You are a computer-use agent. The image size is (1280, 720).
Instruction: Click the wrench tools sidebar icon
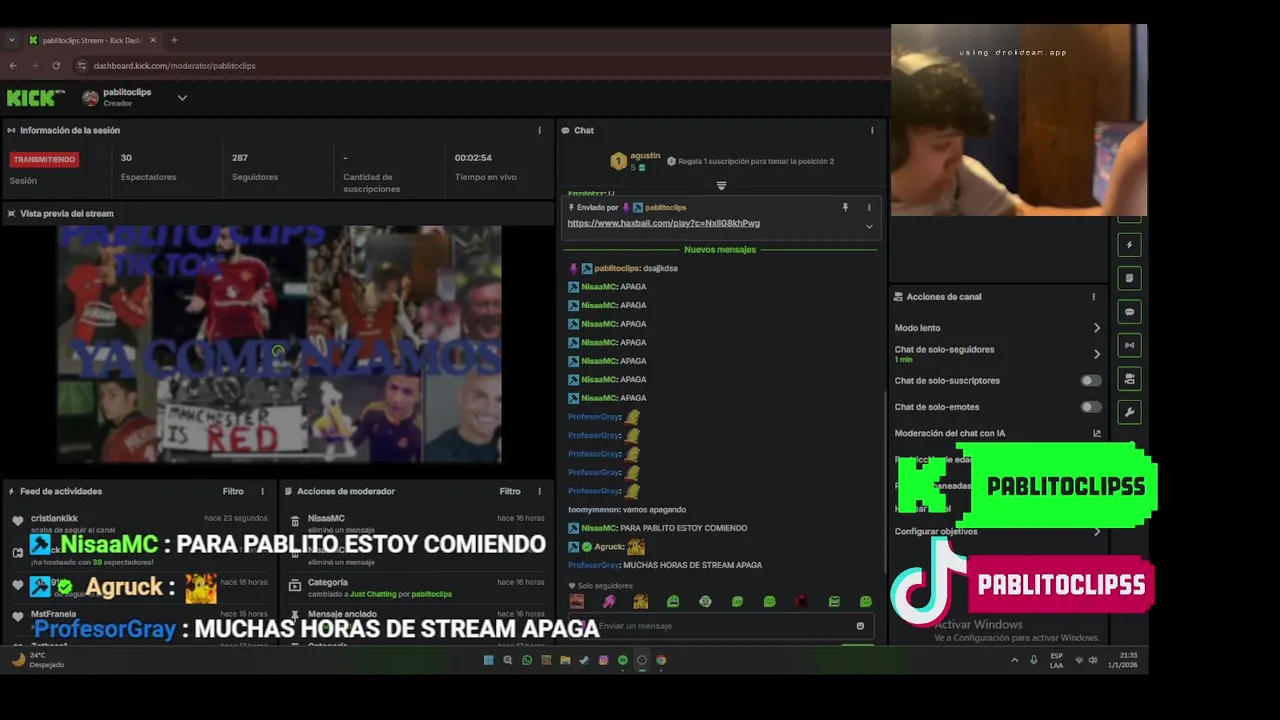coord(1130,412)
